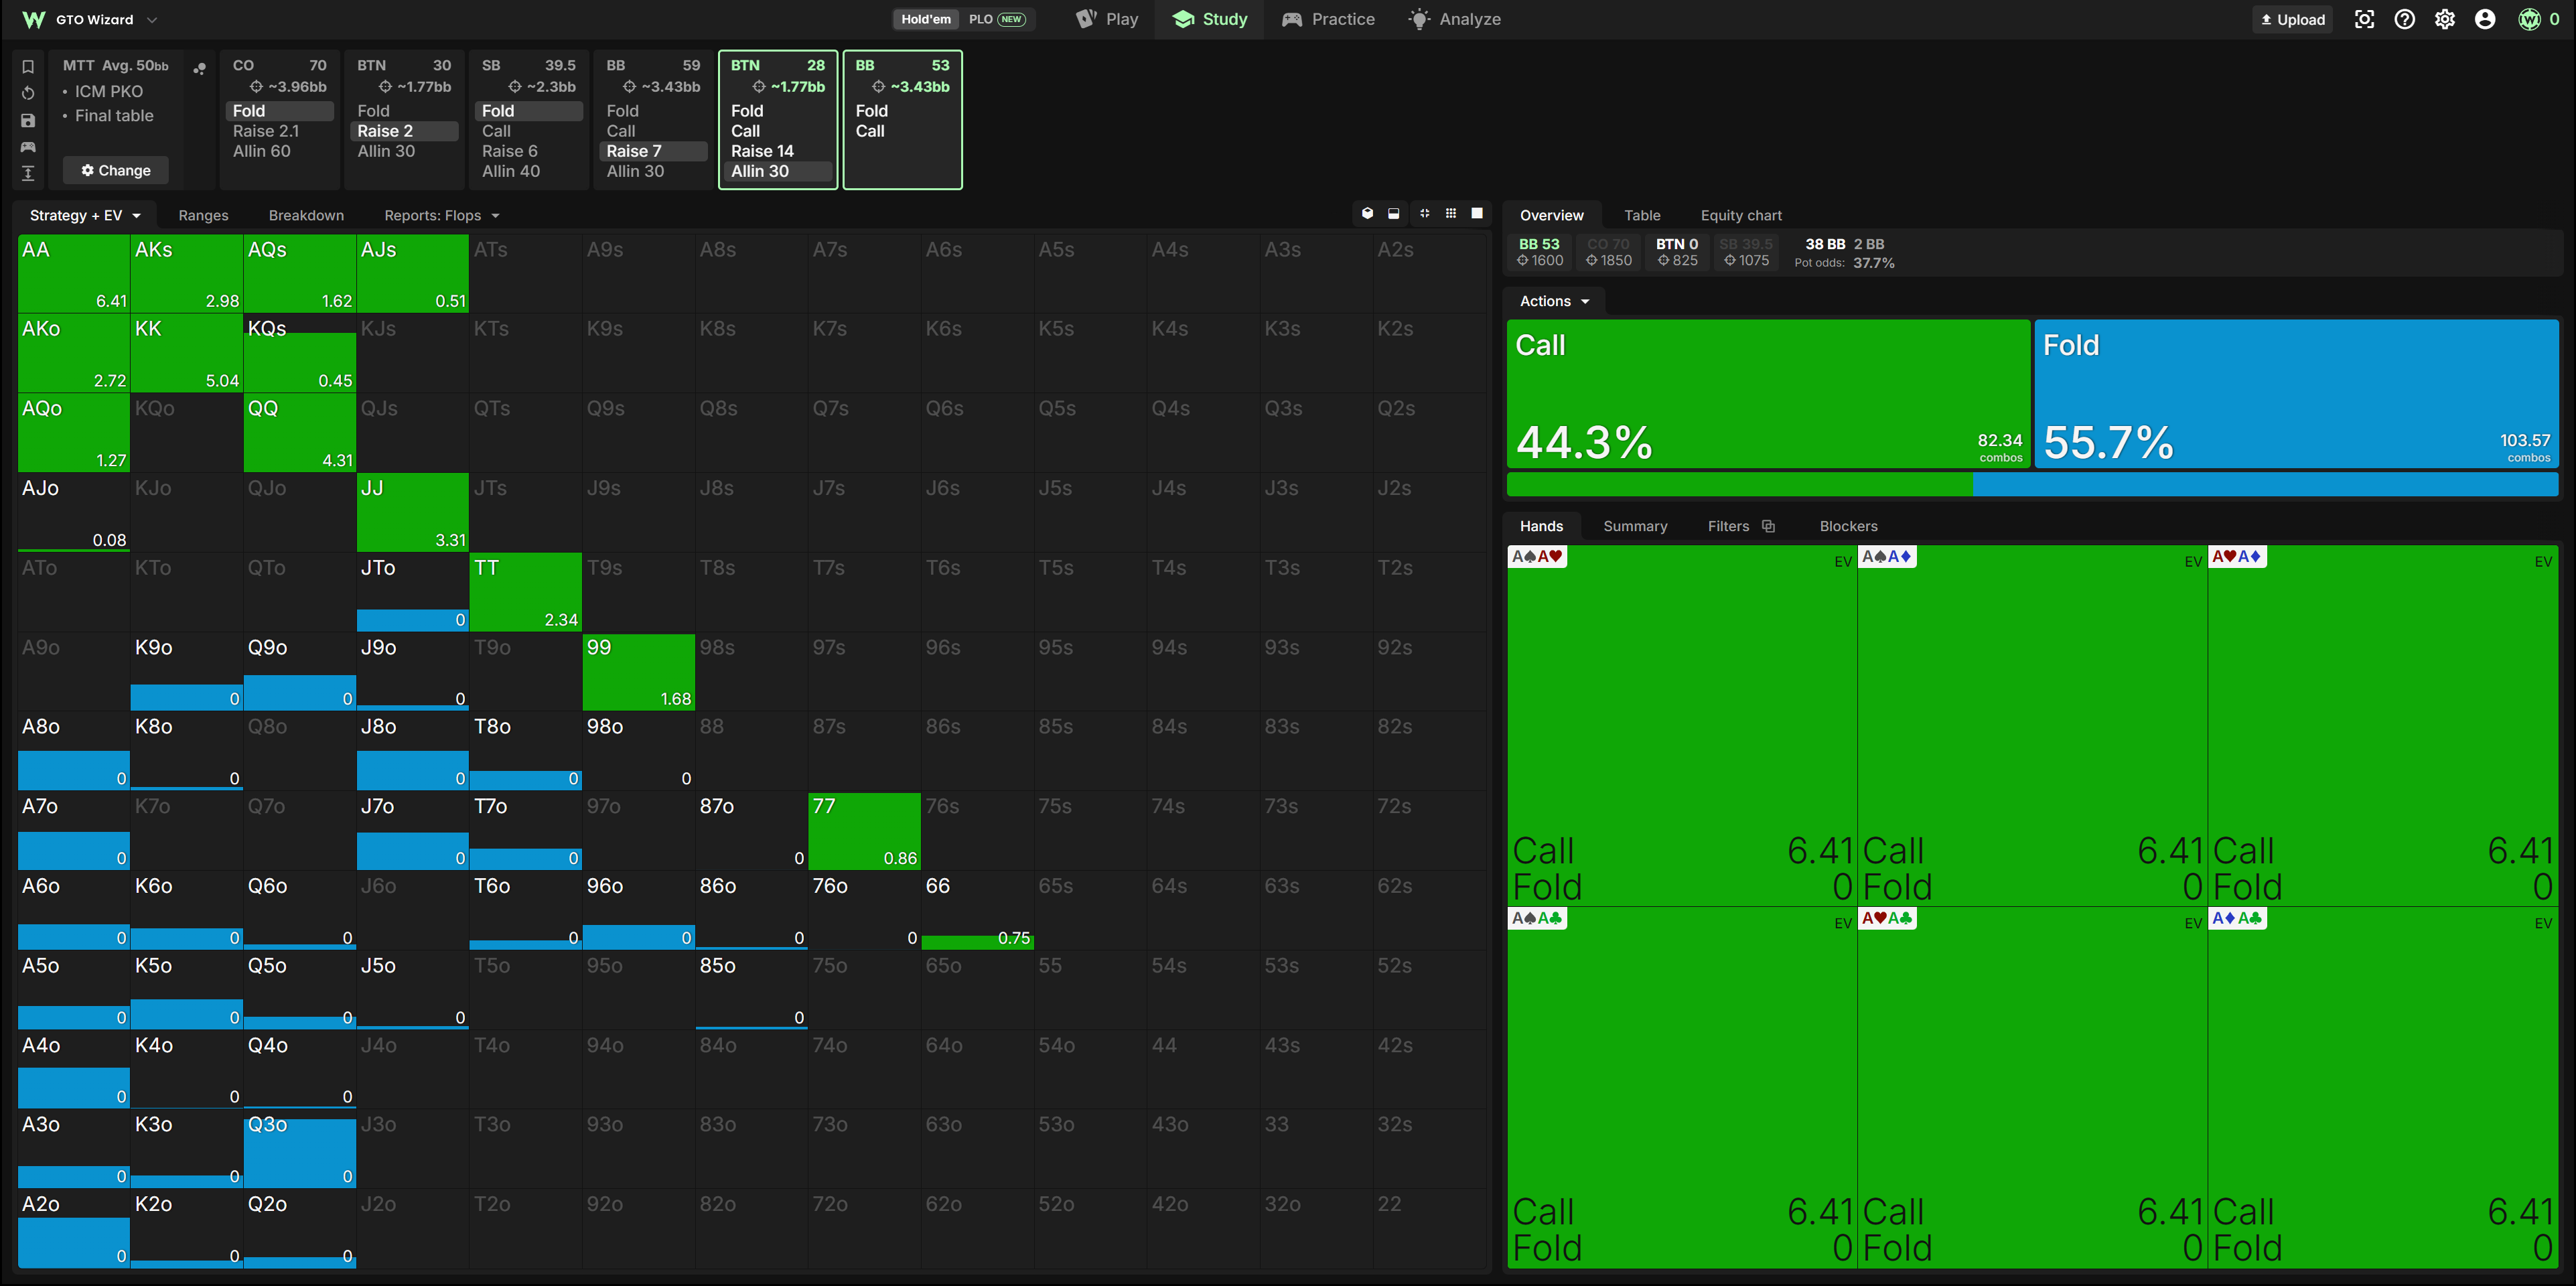This screenshot has width=2576, height=1286.
Task: Click the chip dots icon beside MTT Avg. 50bb
Action: [200, 68]
